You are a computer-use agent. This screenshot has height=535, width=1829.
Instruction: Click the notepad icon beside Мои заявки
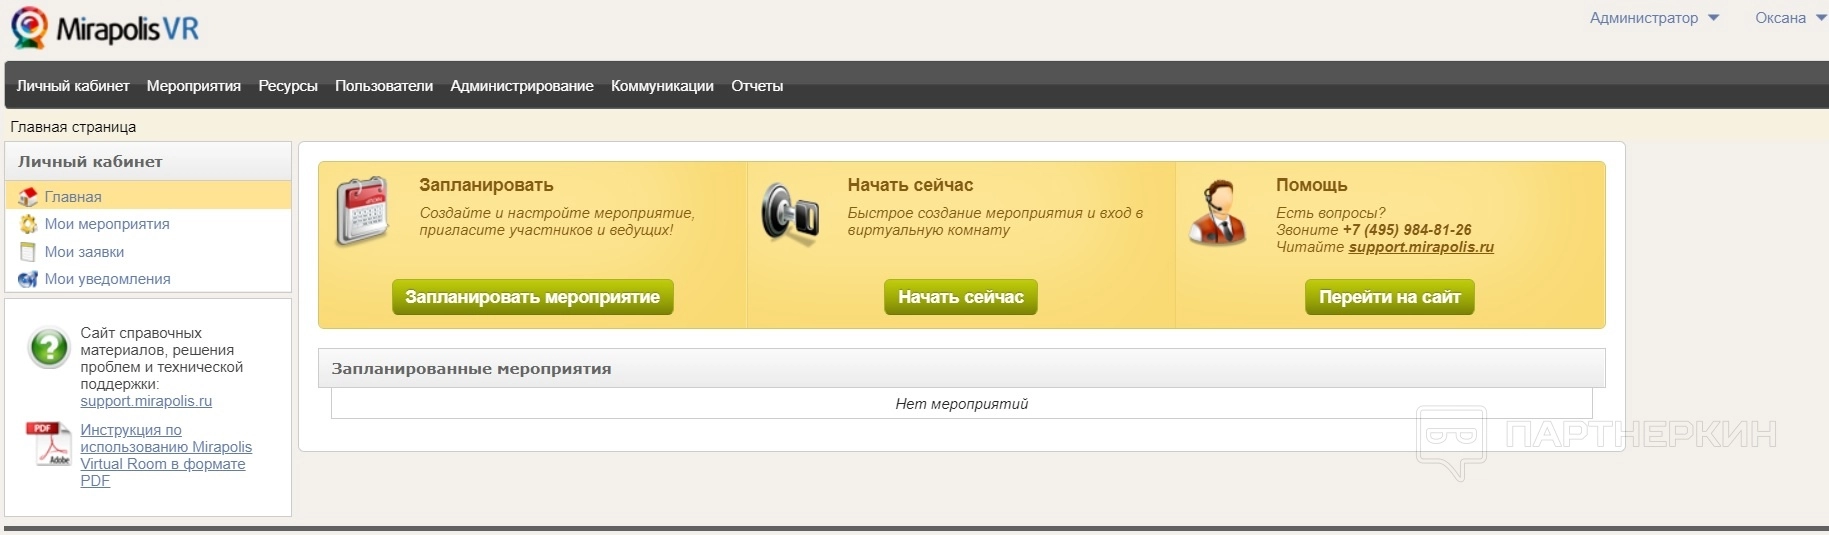28,252
